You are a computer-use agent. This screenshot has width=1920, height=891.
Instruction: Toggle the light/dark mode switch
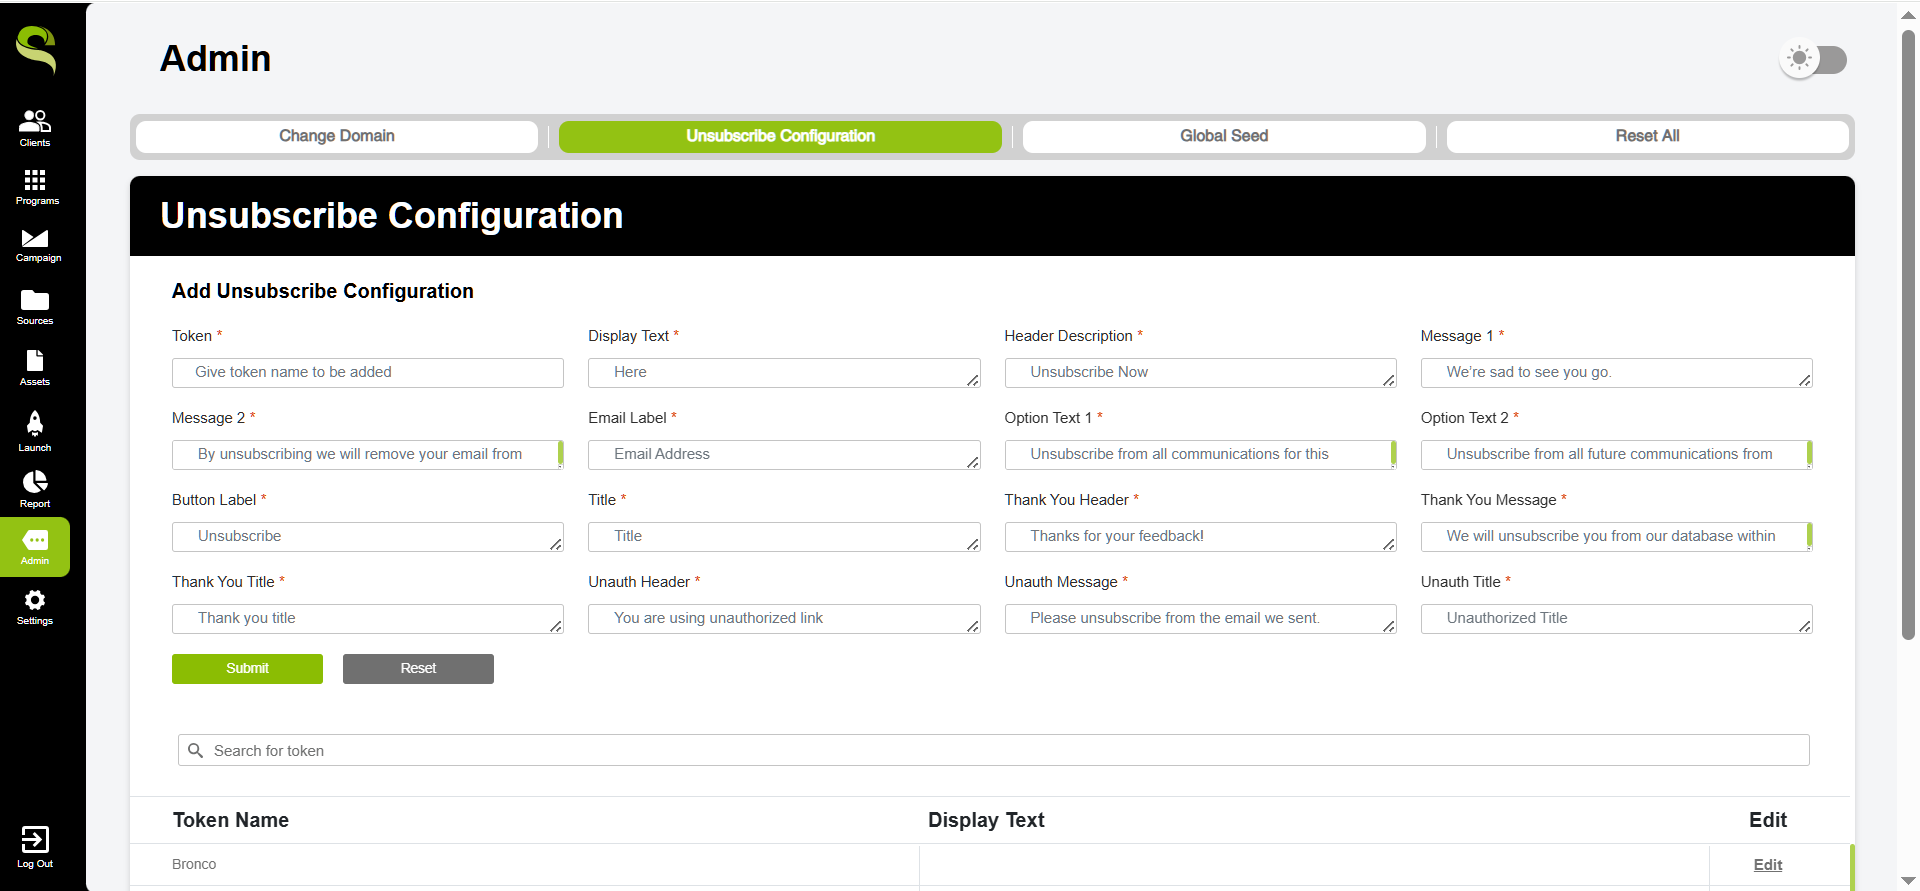pos(1814,59)
